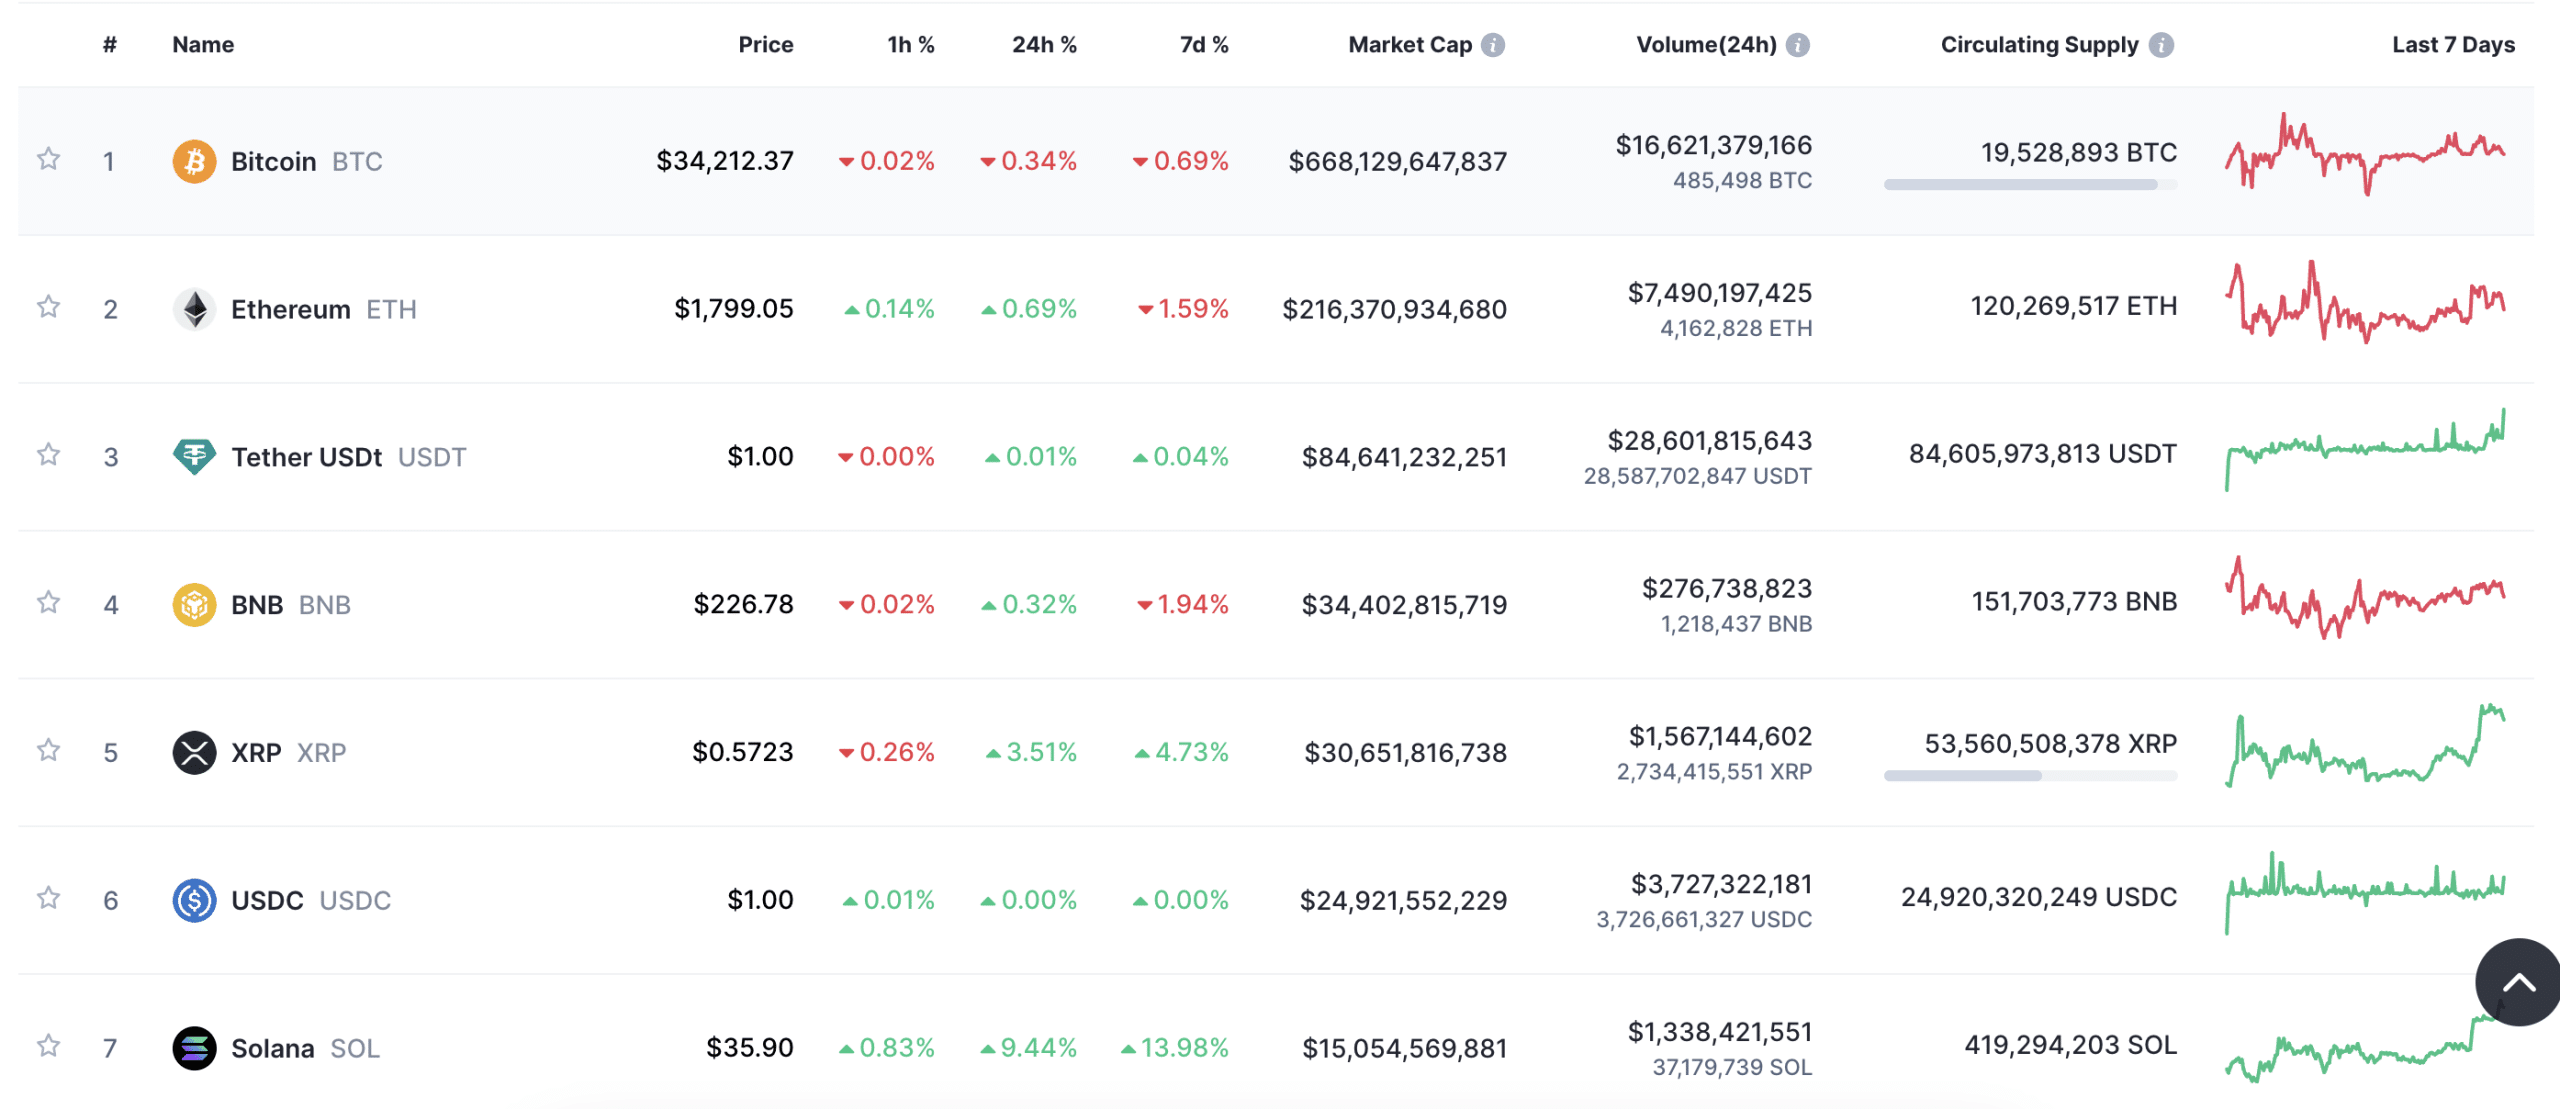The width and height of the screenshot is (2560, 1109).
Task: Click Tether volume $28,601,815,643
Action: 1710,441
